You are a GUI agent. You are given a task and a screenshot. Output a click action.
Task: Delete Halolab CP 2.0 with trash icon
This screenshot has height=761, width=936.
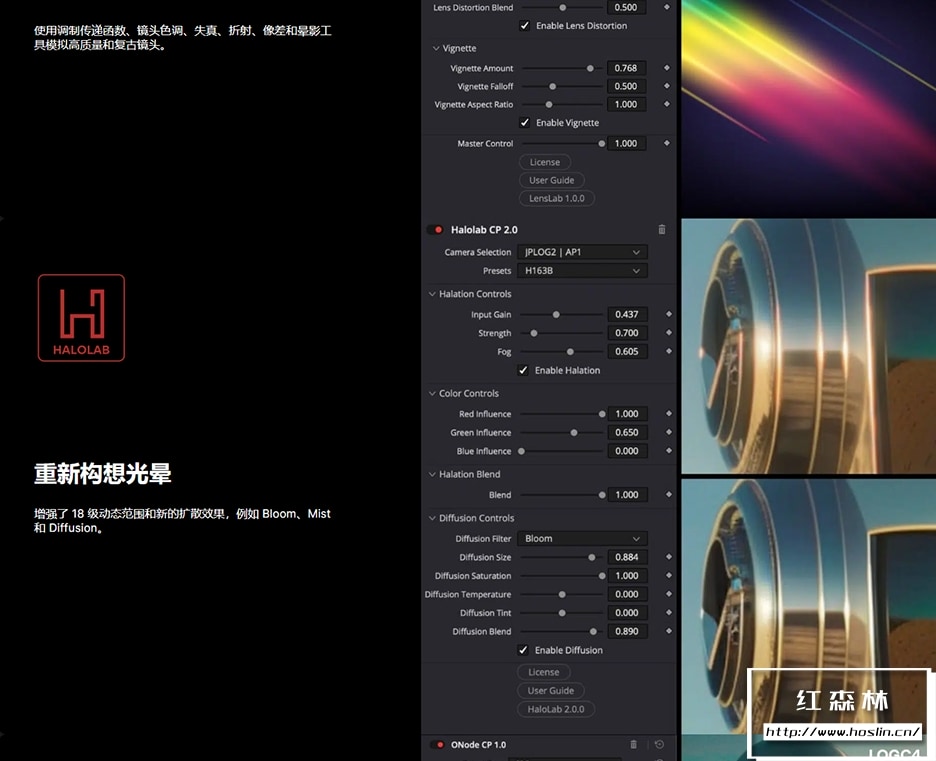661,229
